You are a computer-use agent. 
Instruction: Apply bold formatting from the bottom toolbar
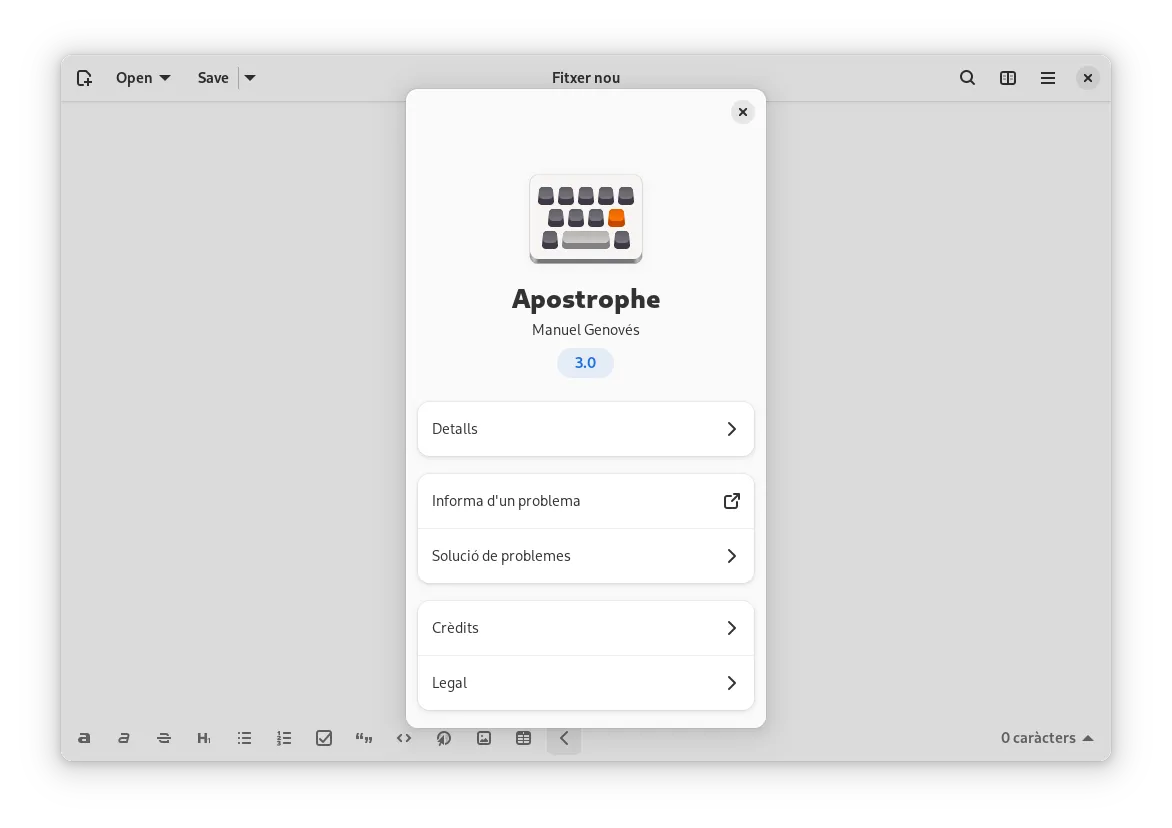point(84,738)
